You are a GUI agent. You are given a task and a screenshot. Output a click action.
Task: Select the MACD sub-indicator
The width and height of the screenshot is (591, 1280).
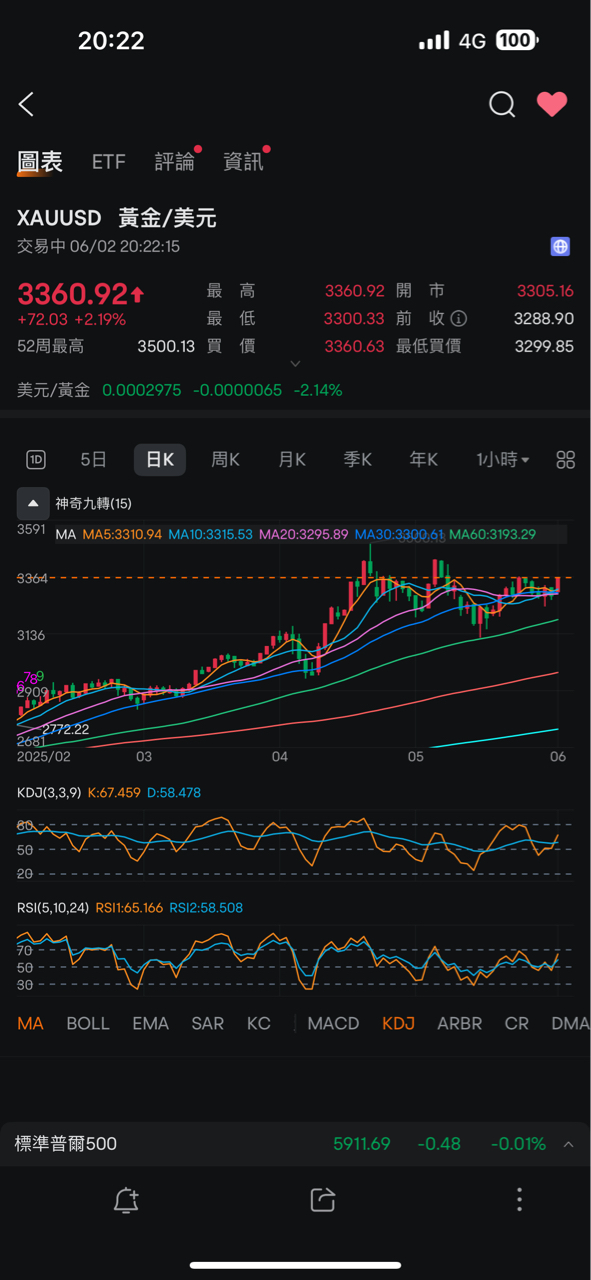[333, 1024]
